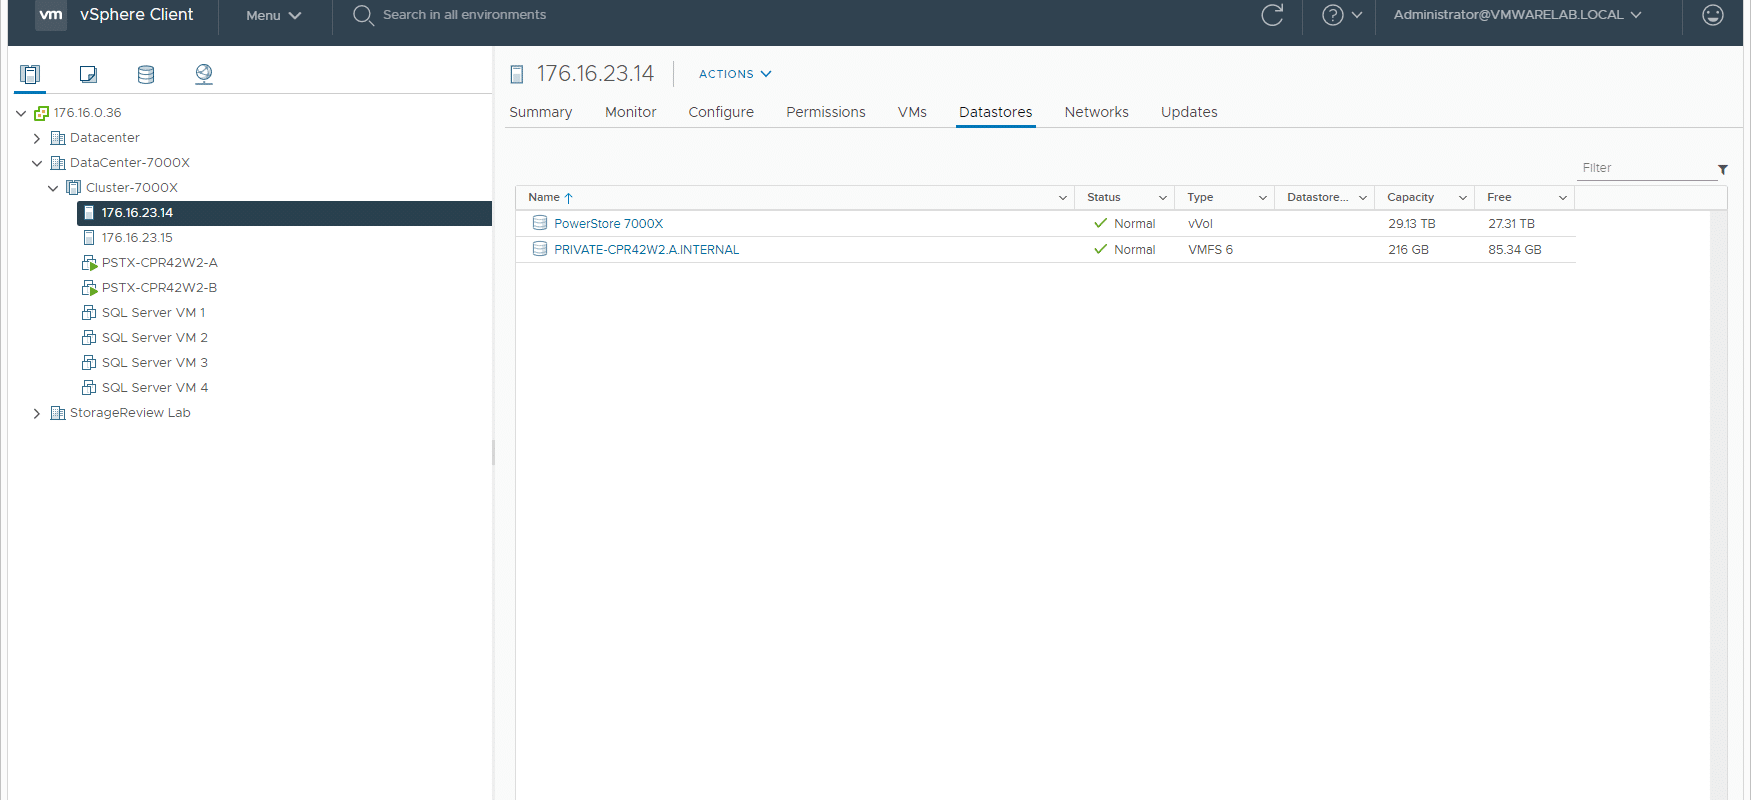This screenshot has width=1751, height=800.
Task: Open the PRIVATE-CPR42W2.A.INTERNAL datastore link
Action: pyautogui.click(x=647, y=250)
